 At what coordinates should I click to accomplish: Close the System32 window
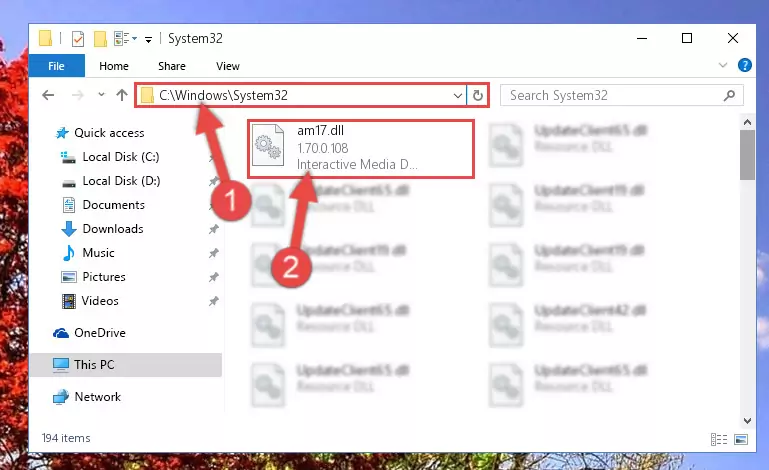click(x=733, y=38)
